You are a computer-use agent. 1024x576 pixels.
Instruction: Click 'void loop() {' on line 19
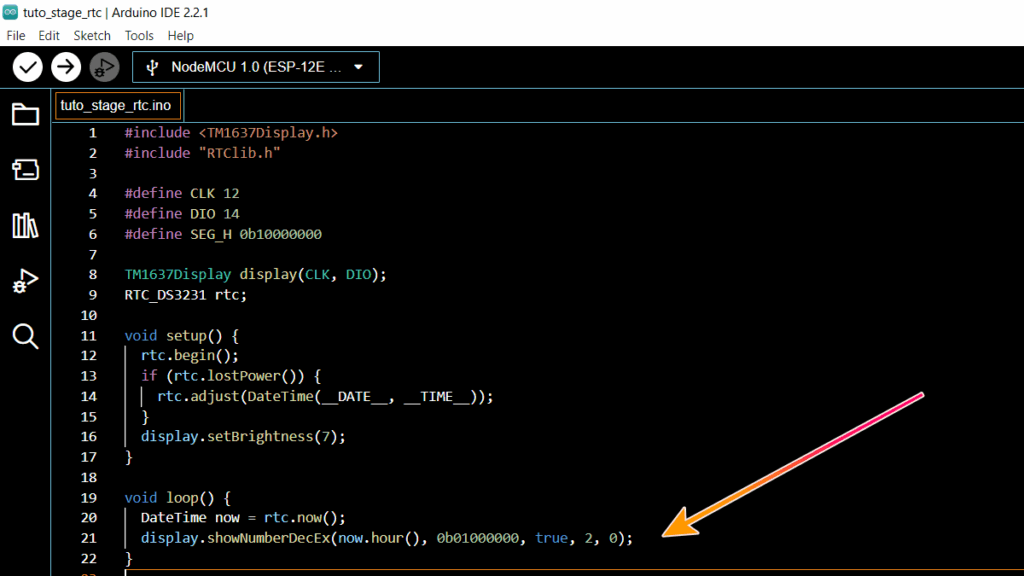(178, 498)
